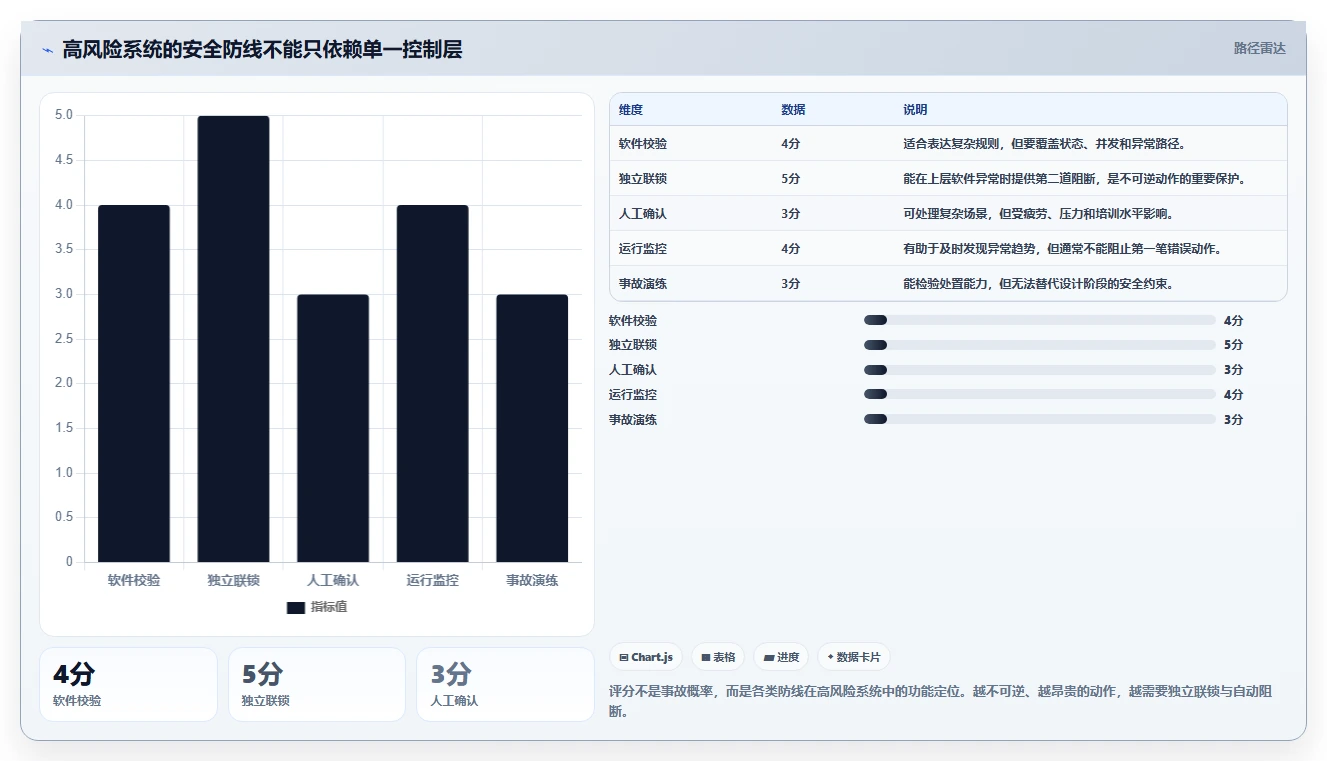This screenshot has height=761, width=1327.
Task: Click the 人工确认 x-axis label under chart
Action: pyautogui.click(x=333, y=580)
